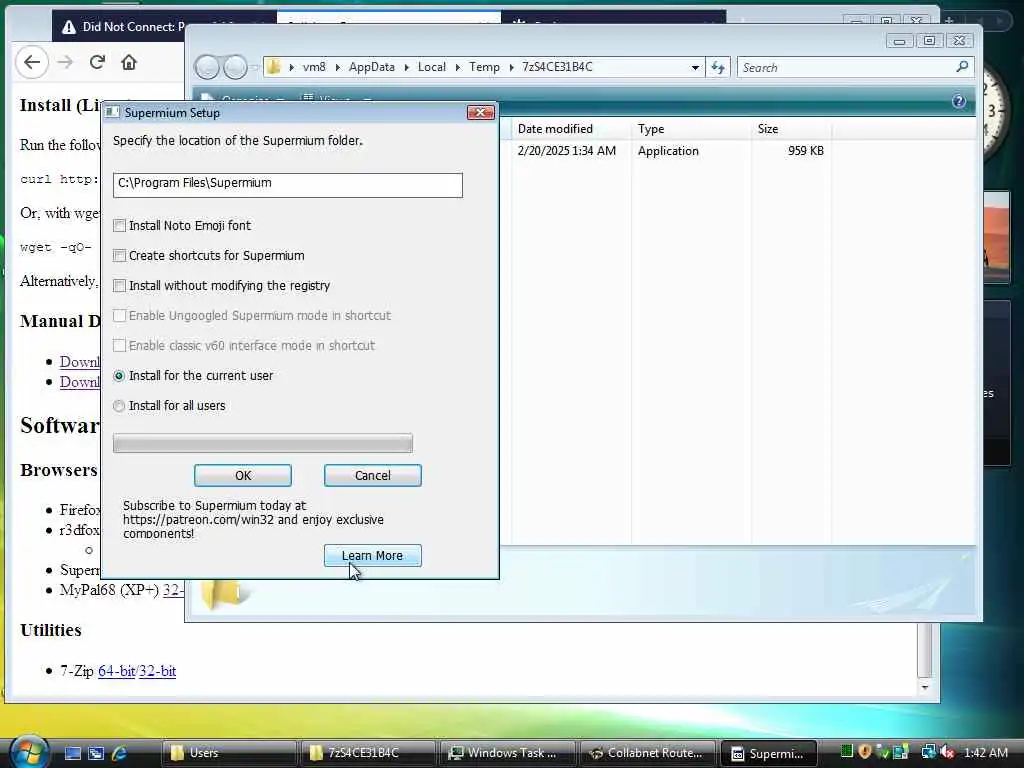Open the Windows Start orb
This screenshot has width=1024, height=768.
[27, 752]
